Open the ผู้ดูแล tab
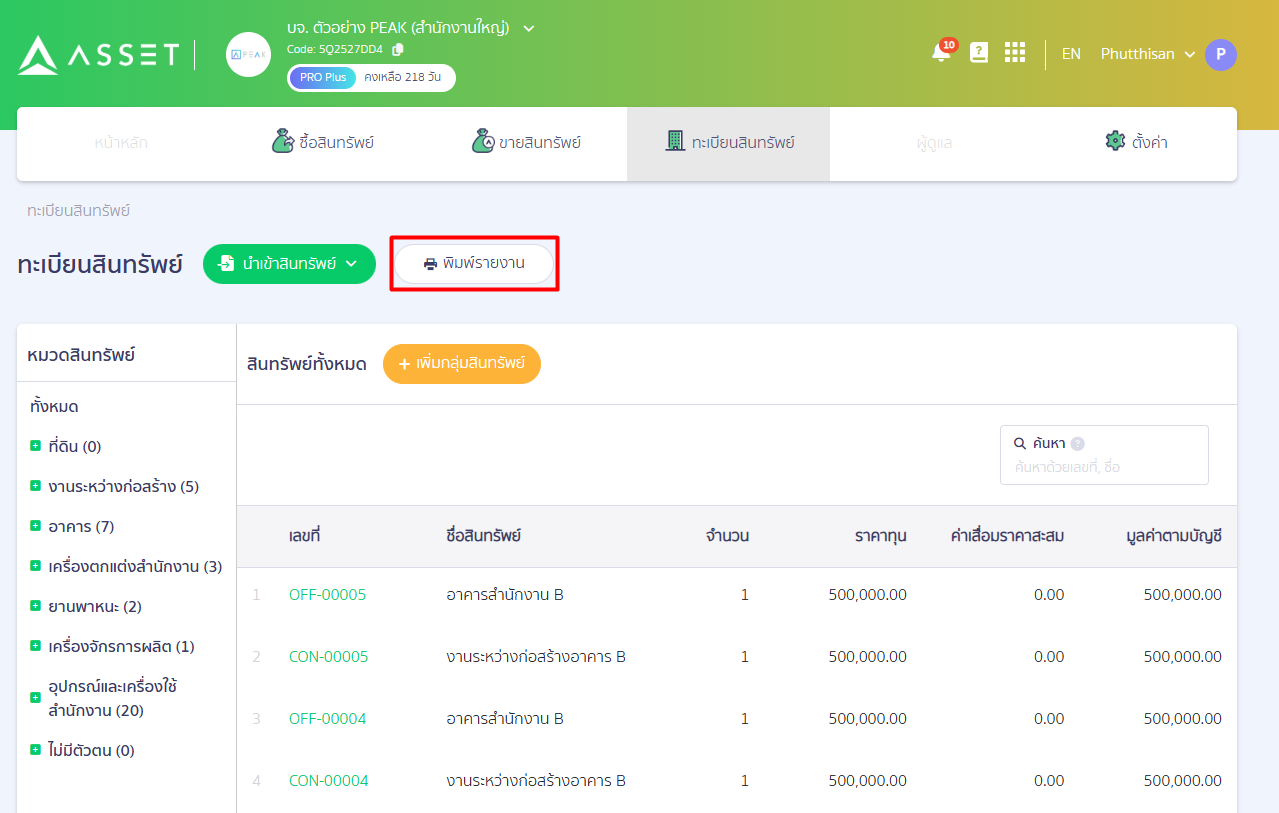Screen dimensions: 1279x813 click(934, 143)
